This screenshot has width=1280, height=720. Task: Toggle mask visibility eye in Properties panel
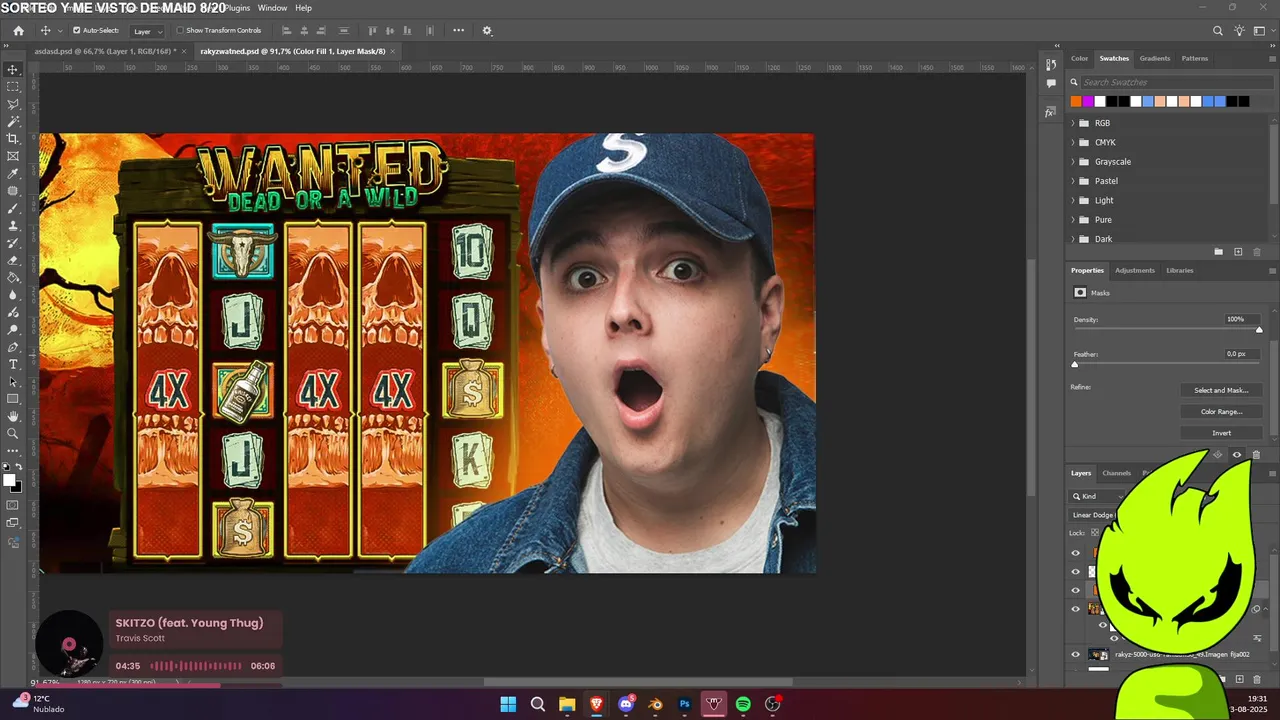1237,455
